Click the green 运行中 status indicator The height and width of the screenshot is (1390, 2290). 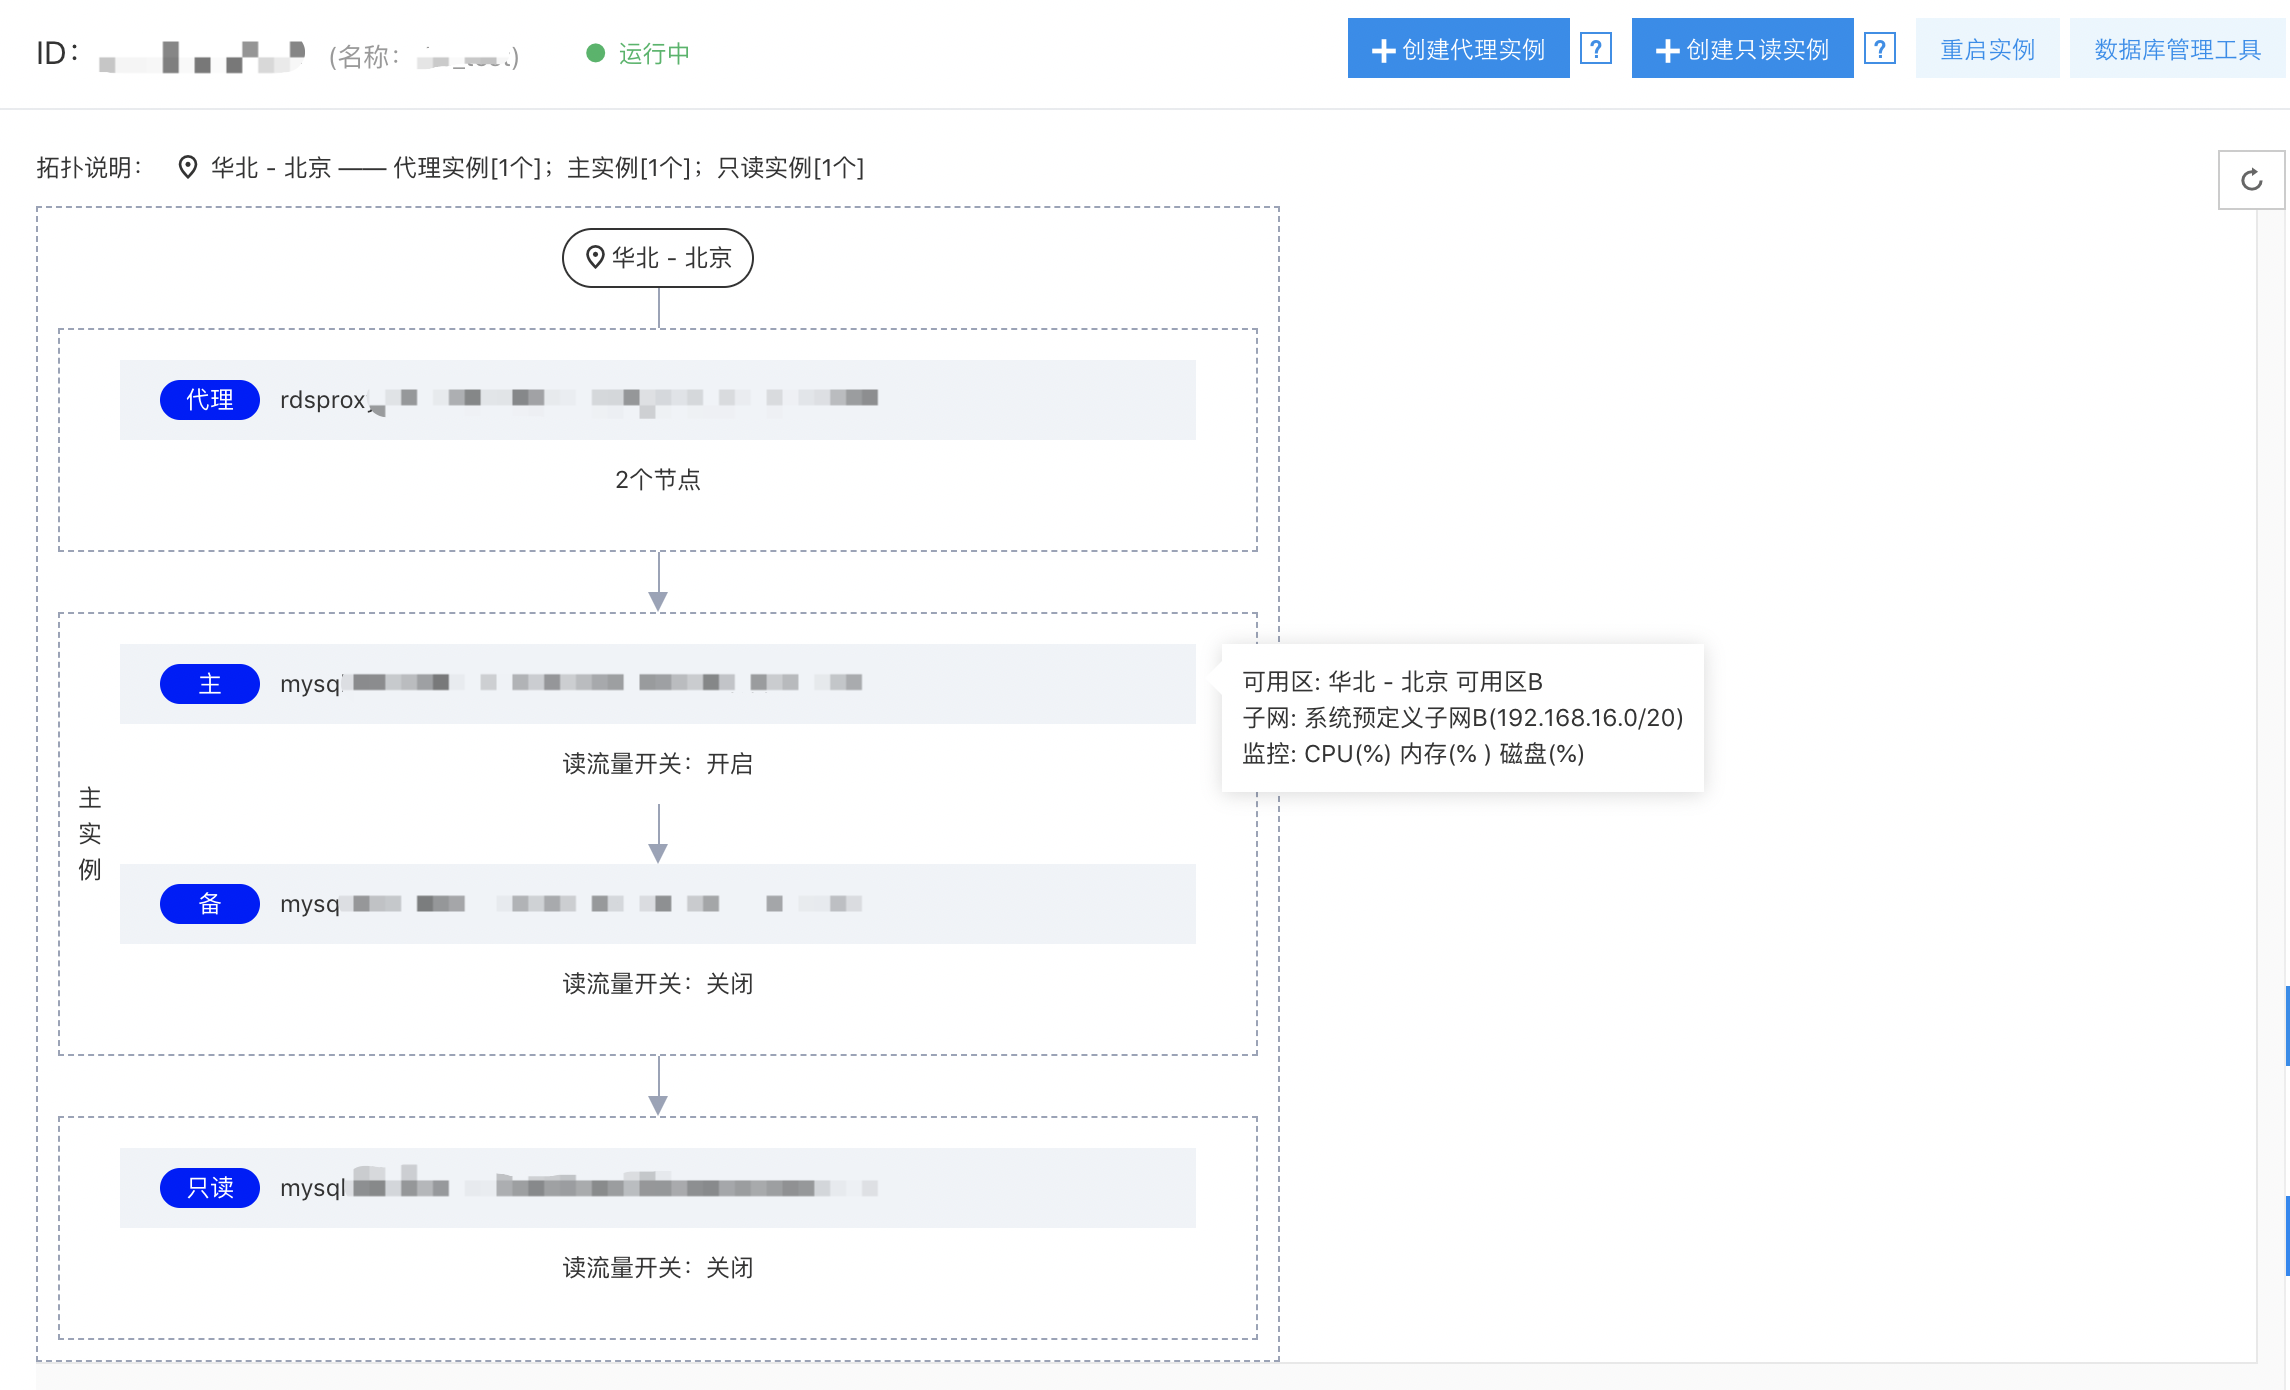pos(638,53)
